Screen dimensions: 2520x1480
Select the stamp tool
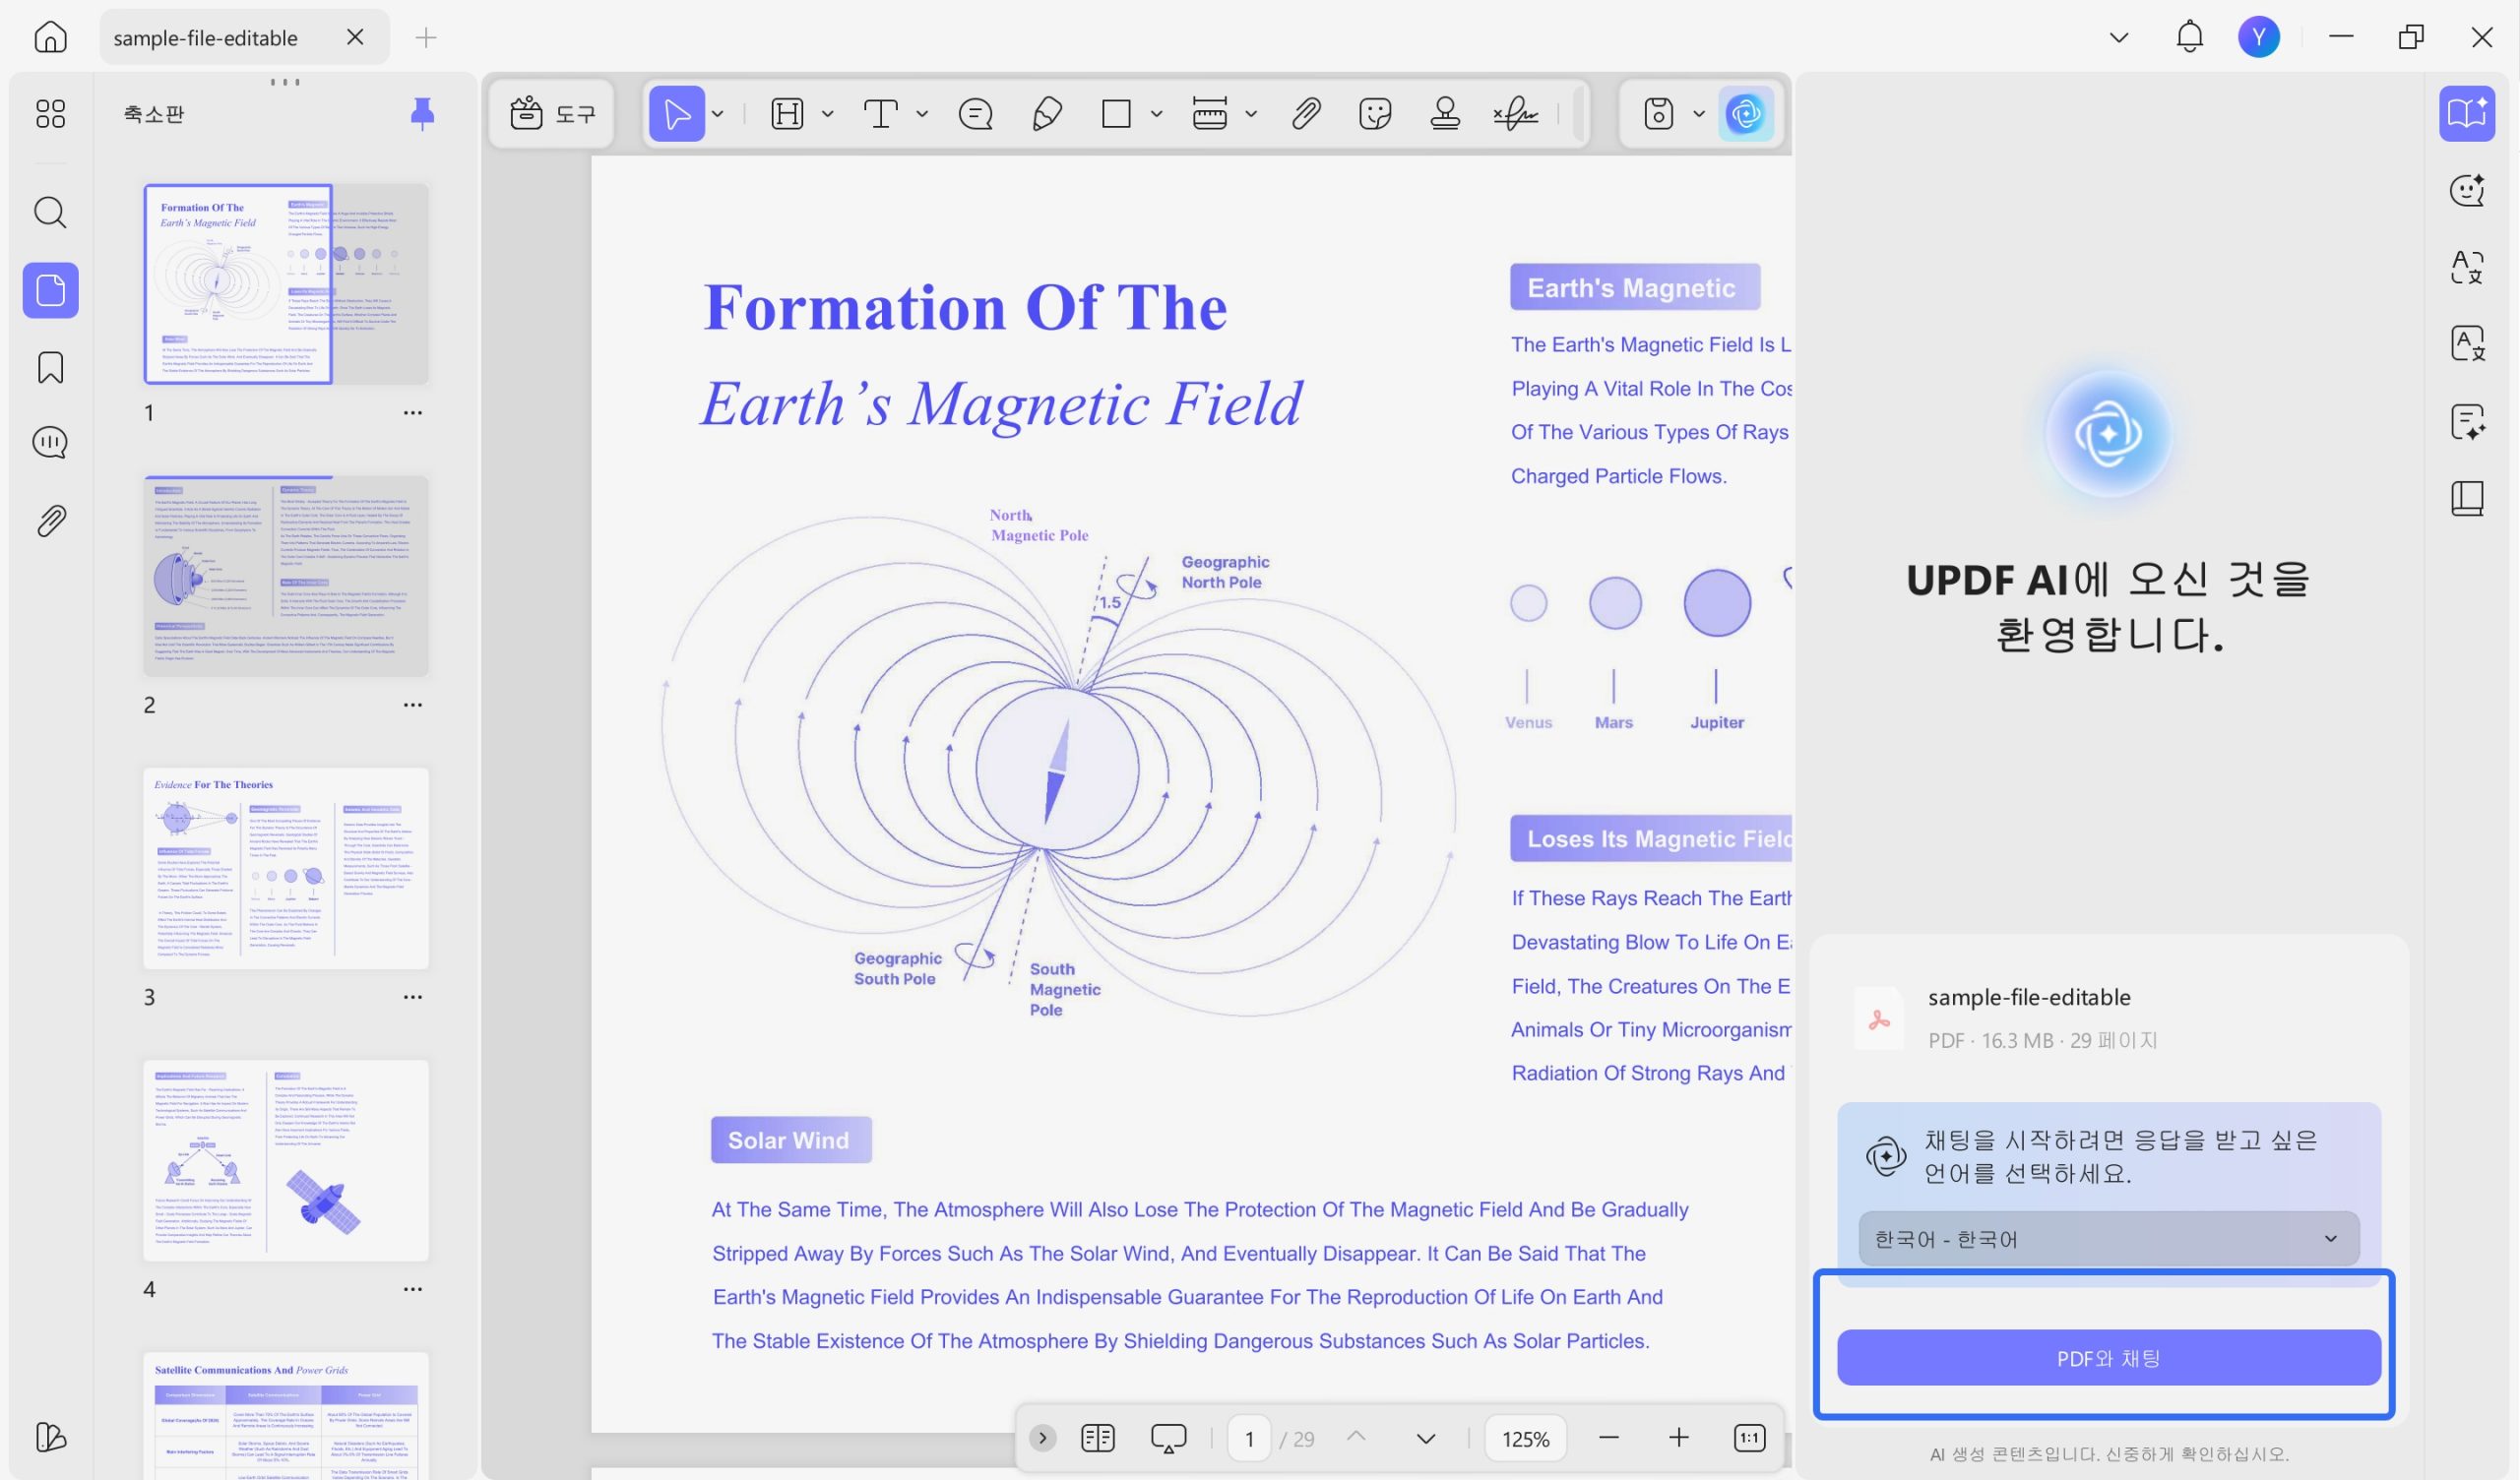(1445, 114)
